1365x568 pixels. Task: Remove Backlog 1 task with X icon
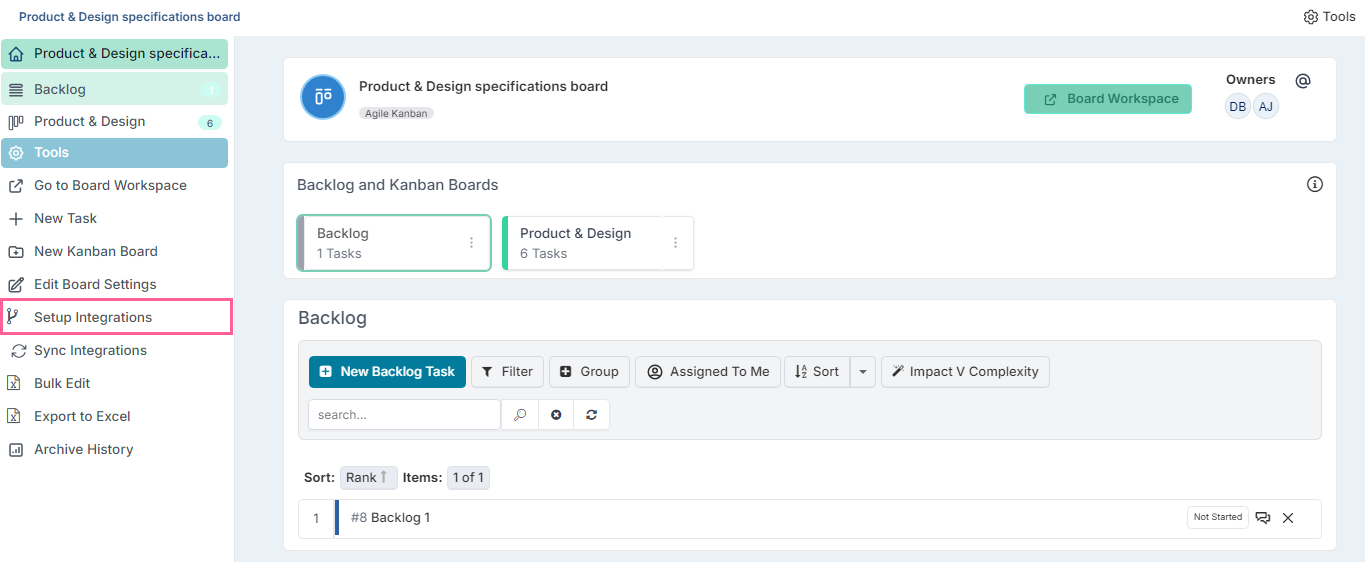pyautogui.click(x=1288, y=518)
